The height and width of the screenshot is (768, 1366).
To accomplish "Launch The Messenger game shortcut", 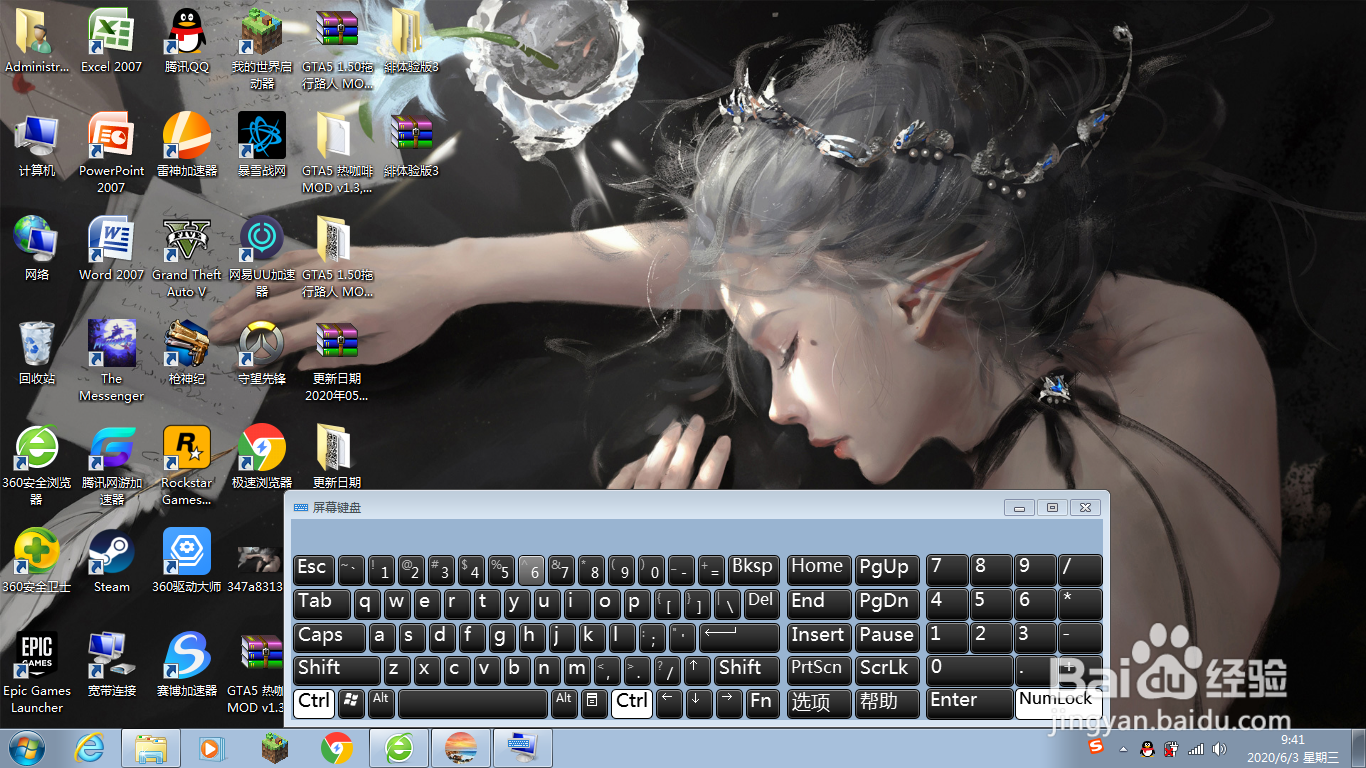I will (111, 360).
